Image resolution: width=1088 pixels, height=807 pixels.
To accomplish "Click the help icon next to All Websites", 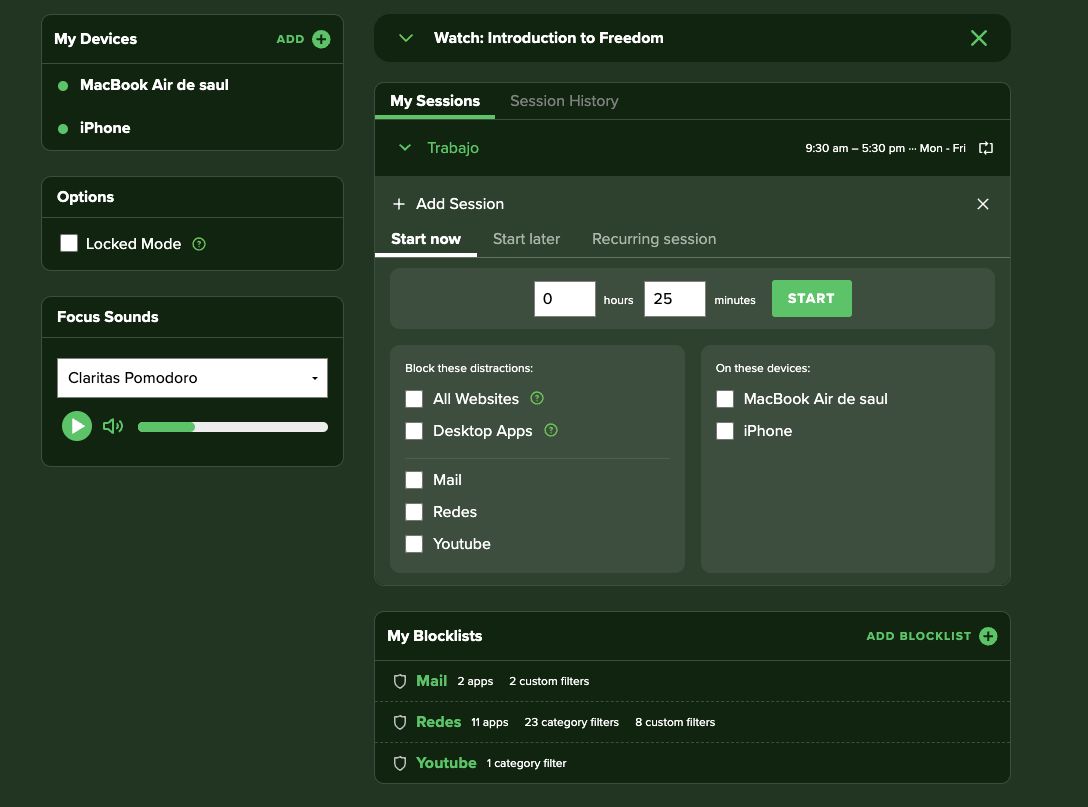I will [537, 398].
